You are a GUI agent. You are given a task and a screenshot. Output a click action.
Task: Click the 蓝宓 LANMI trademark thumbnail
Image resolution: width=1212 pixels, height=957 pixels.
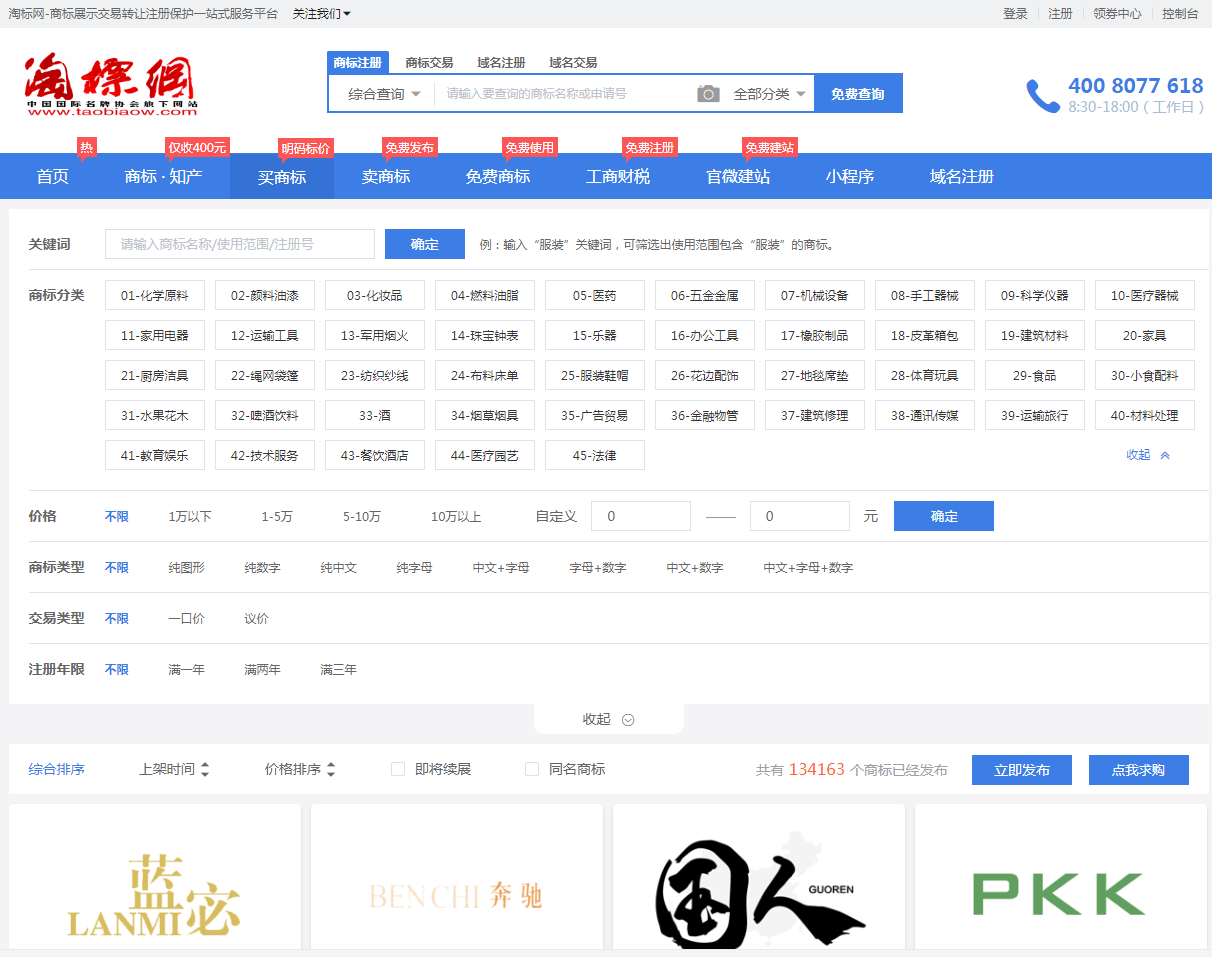pos(155,880)
